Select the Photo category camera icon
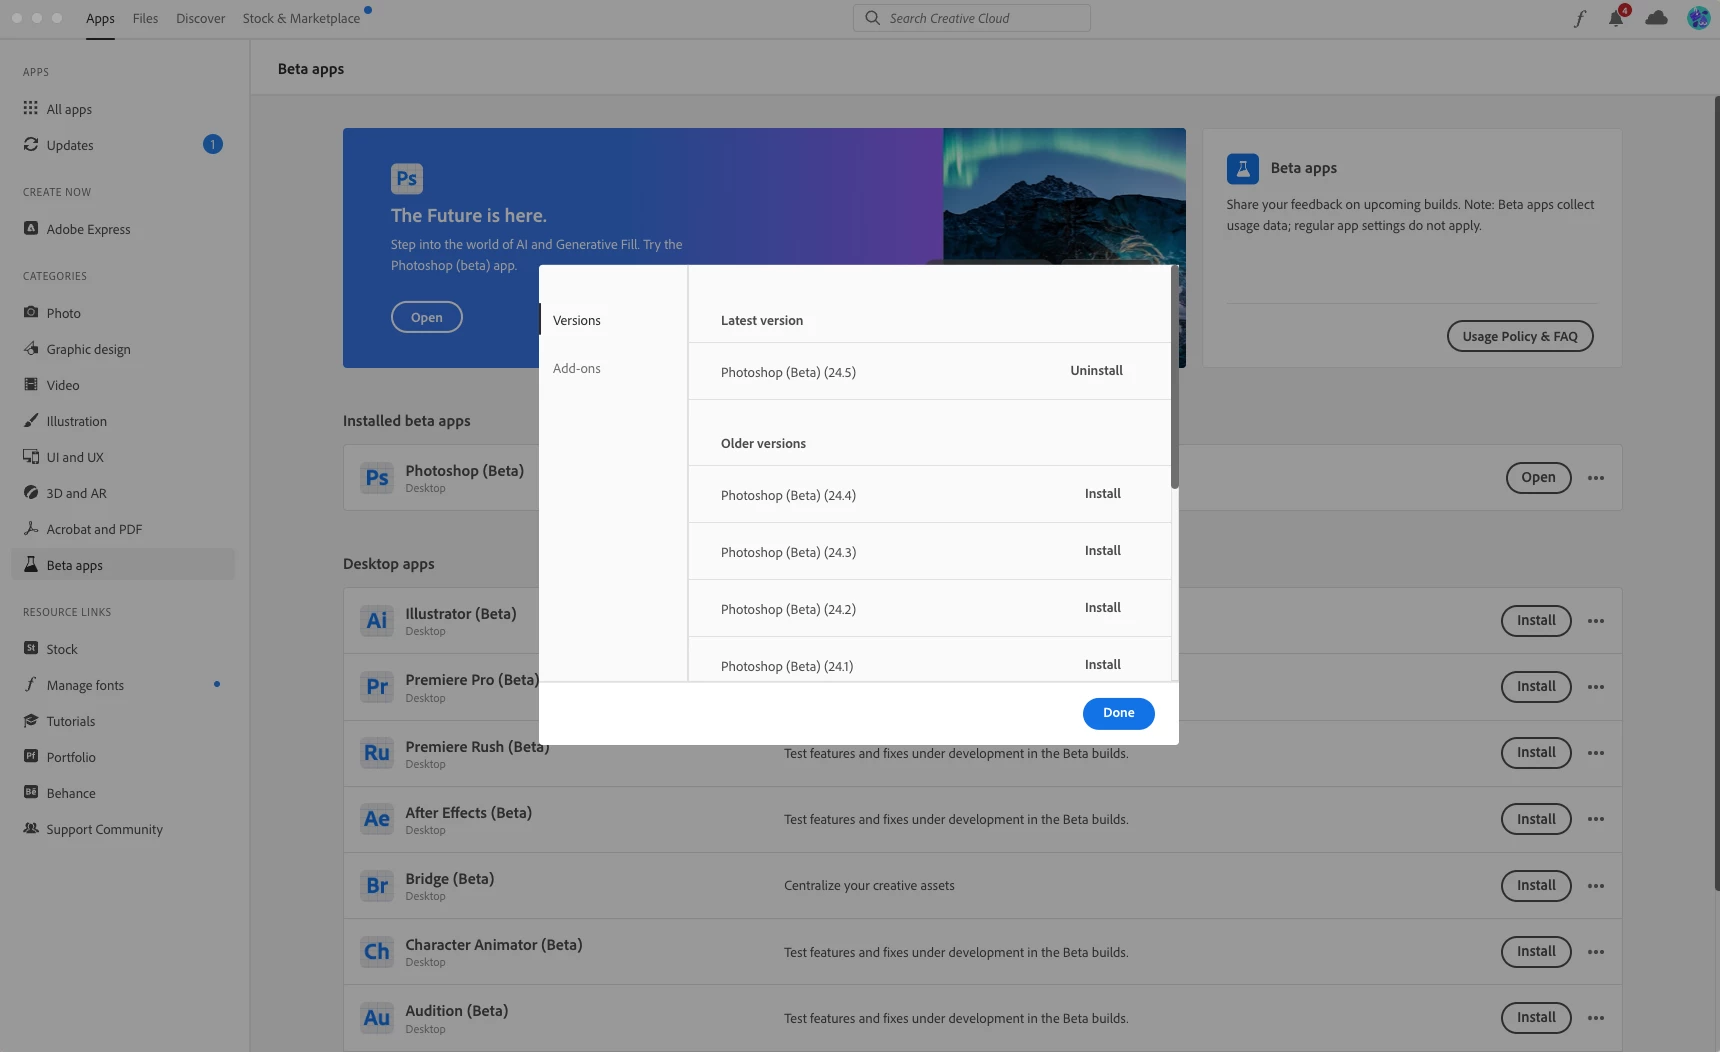 (x=31, y=312)
